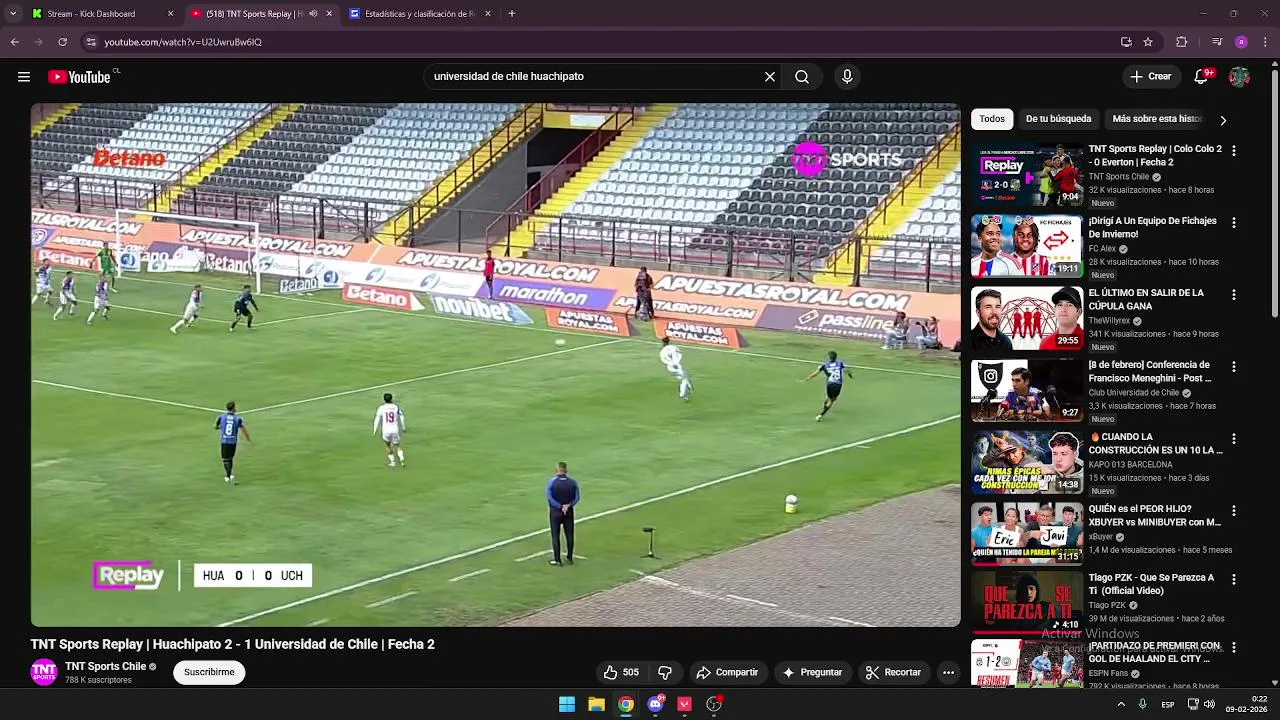Open the tab search dropdown arrow

(13, 14)
